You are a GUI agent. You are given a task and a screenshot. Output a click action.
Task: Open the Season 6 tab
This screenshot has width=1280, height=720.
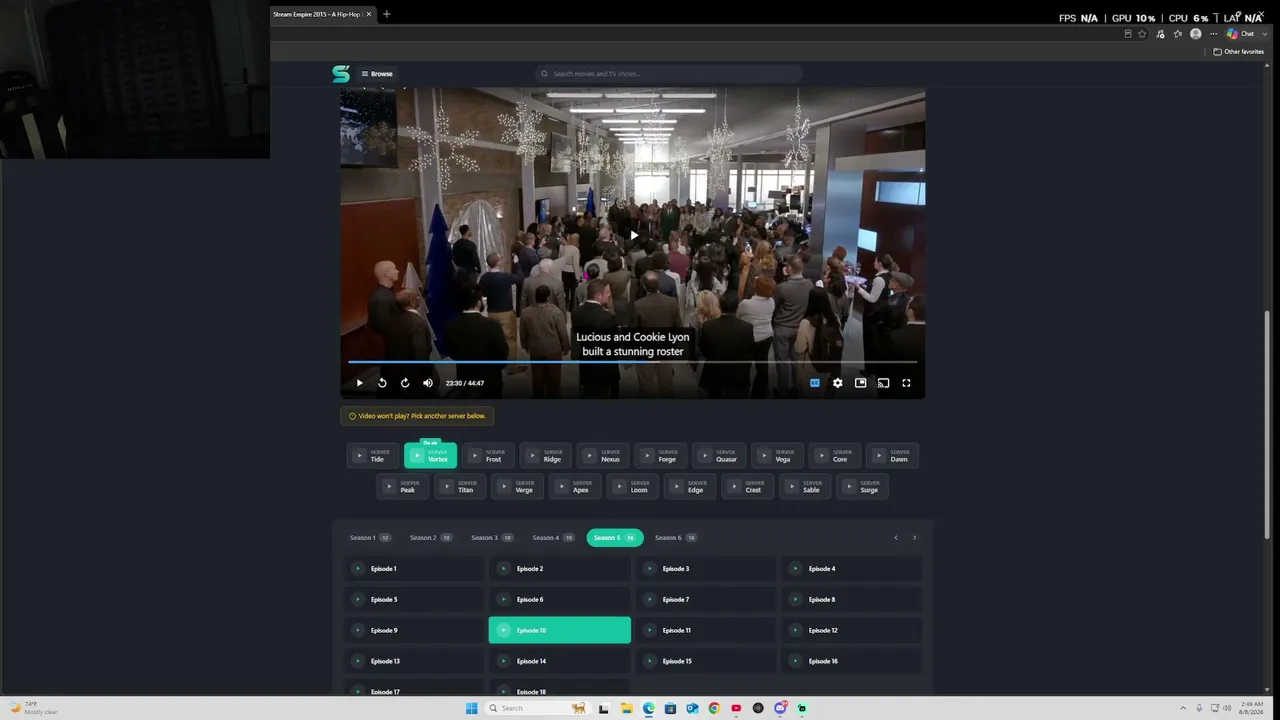click(676, 538)
